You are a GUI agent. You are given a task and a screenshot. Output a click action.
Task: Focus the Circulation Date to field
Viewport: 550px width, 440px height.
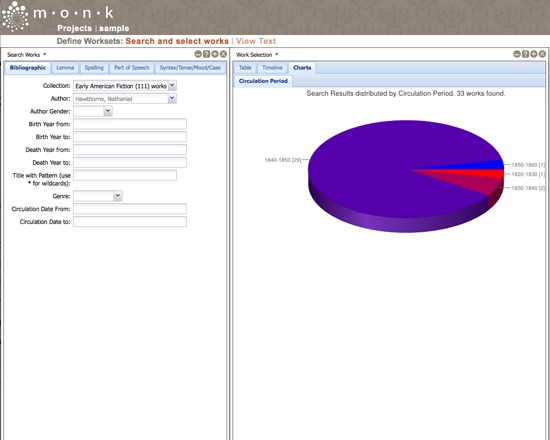coord(130,221)
